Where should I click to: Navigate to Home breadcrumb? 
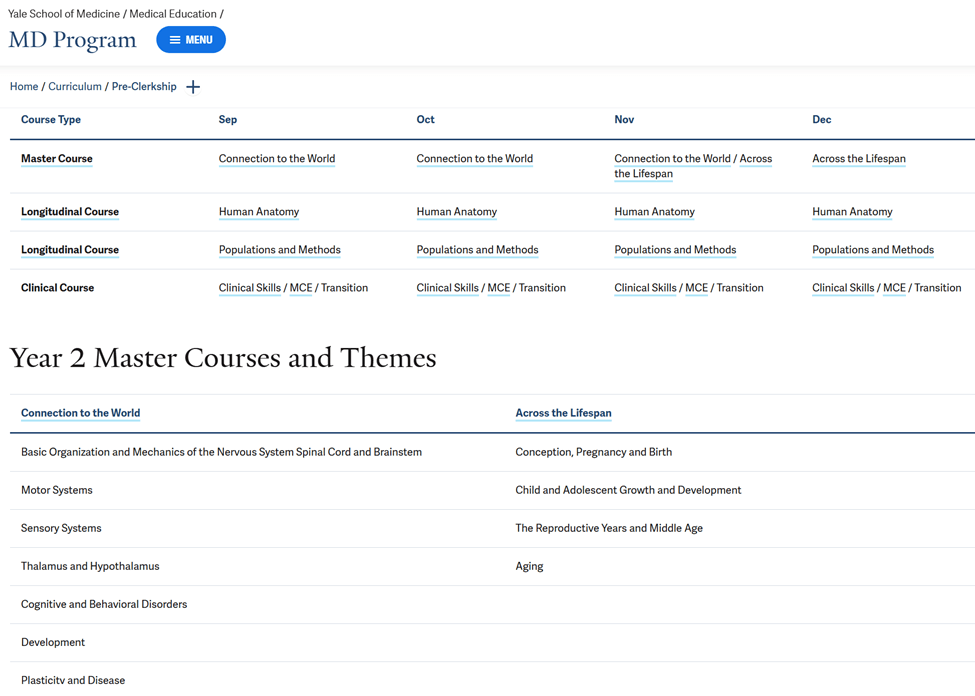tap(24, 86)
